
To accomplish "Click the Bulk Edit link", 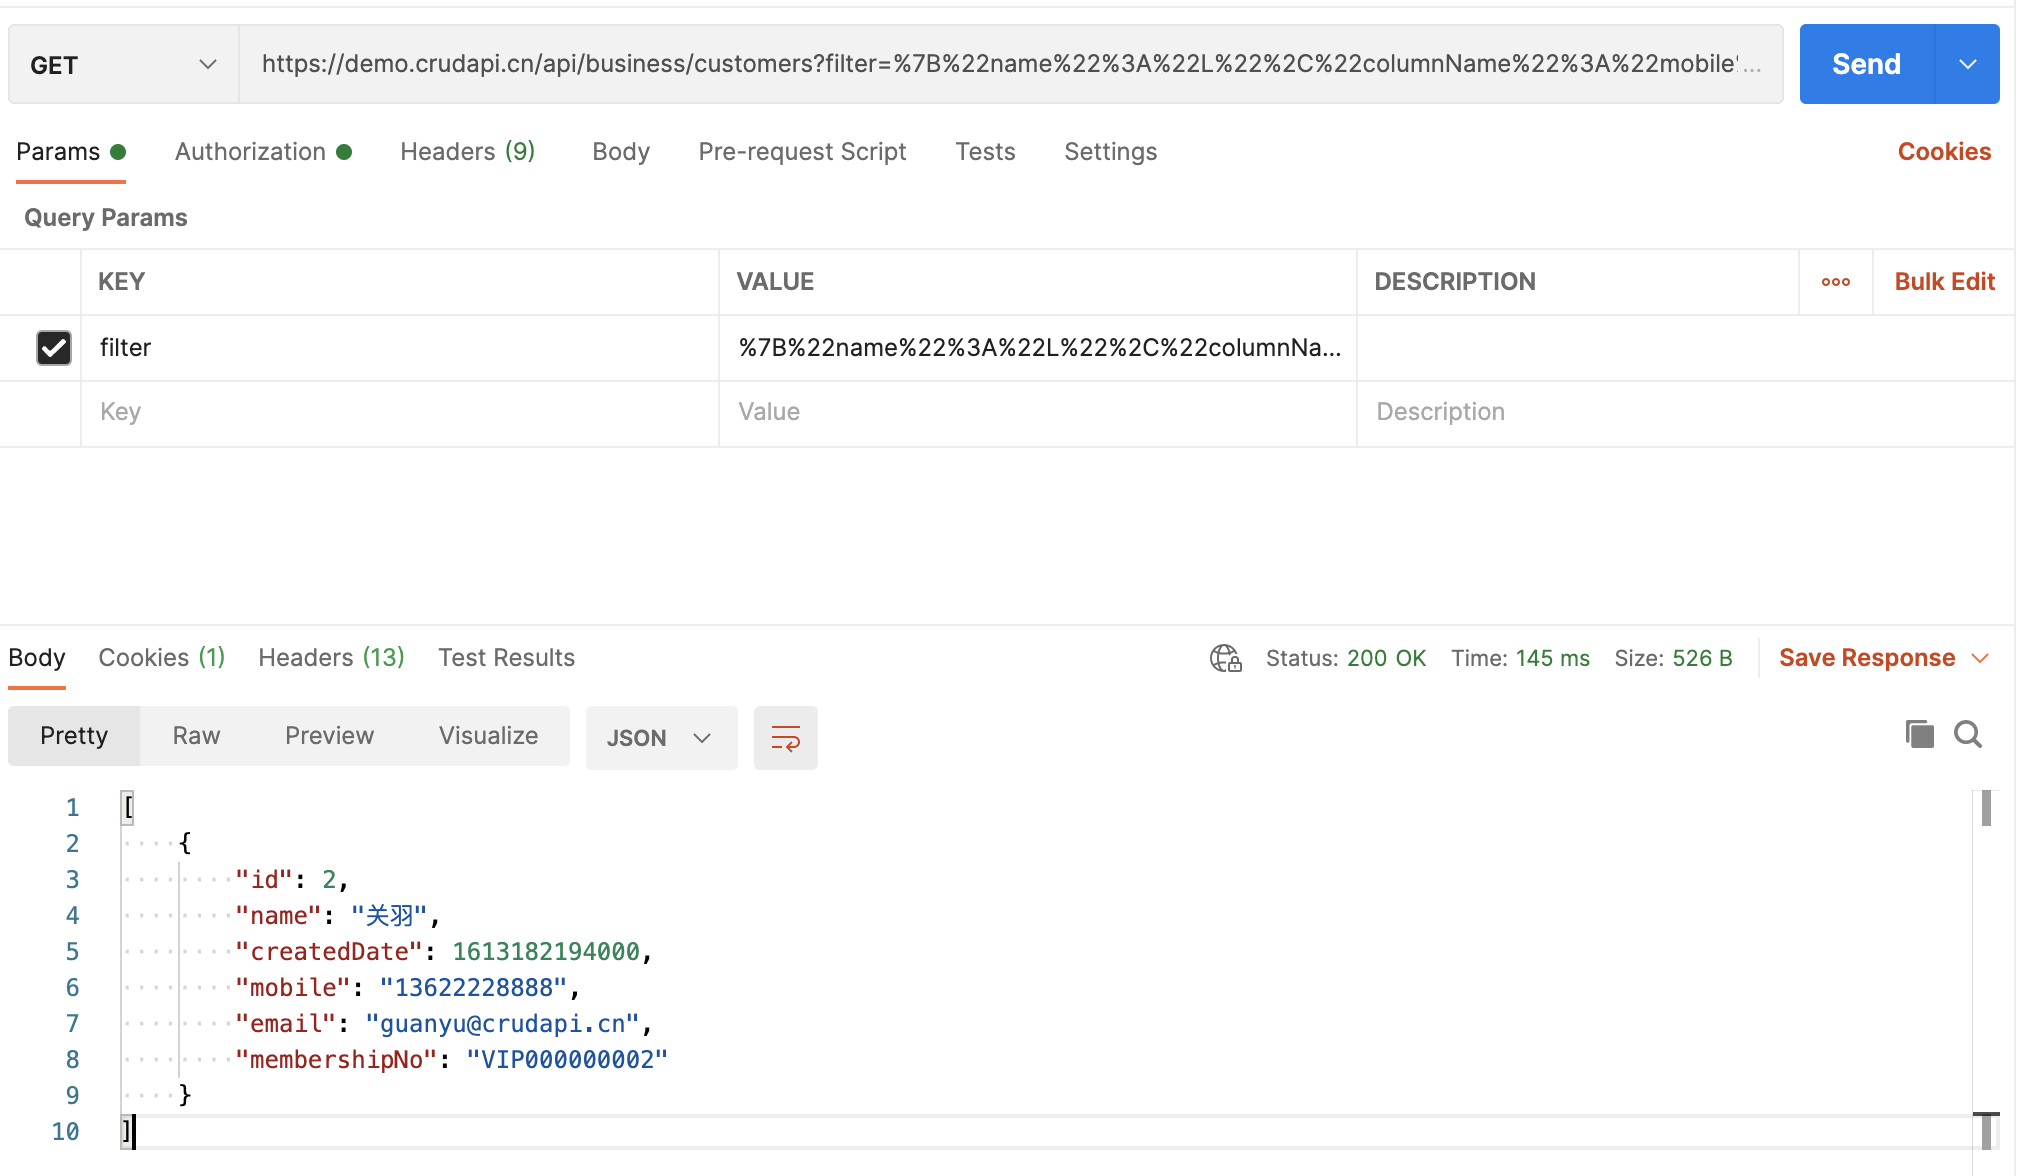I will coord(1943,282).
